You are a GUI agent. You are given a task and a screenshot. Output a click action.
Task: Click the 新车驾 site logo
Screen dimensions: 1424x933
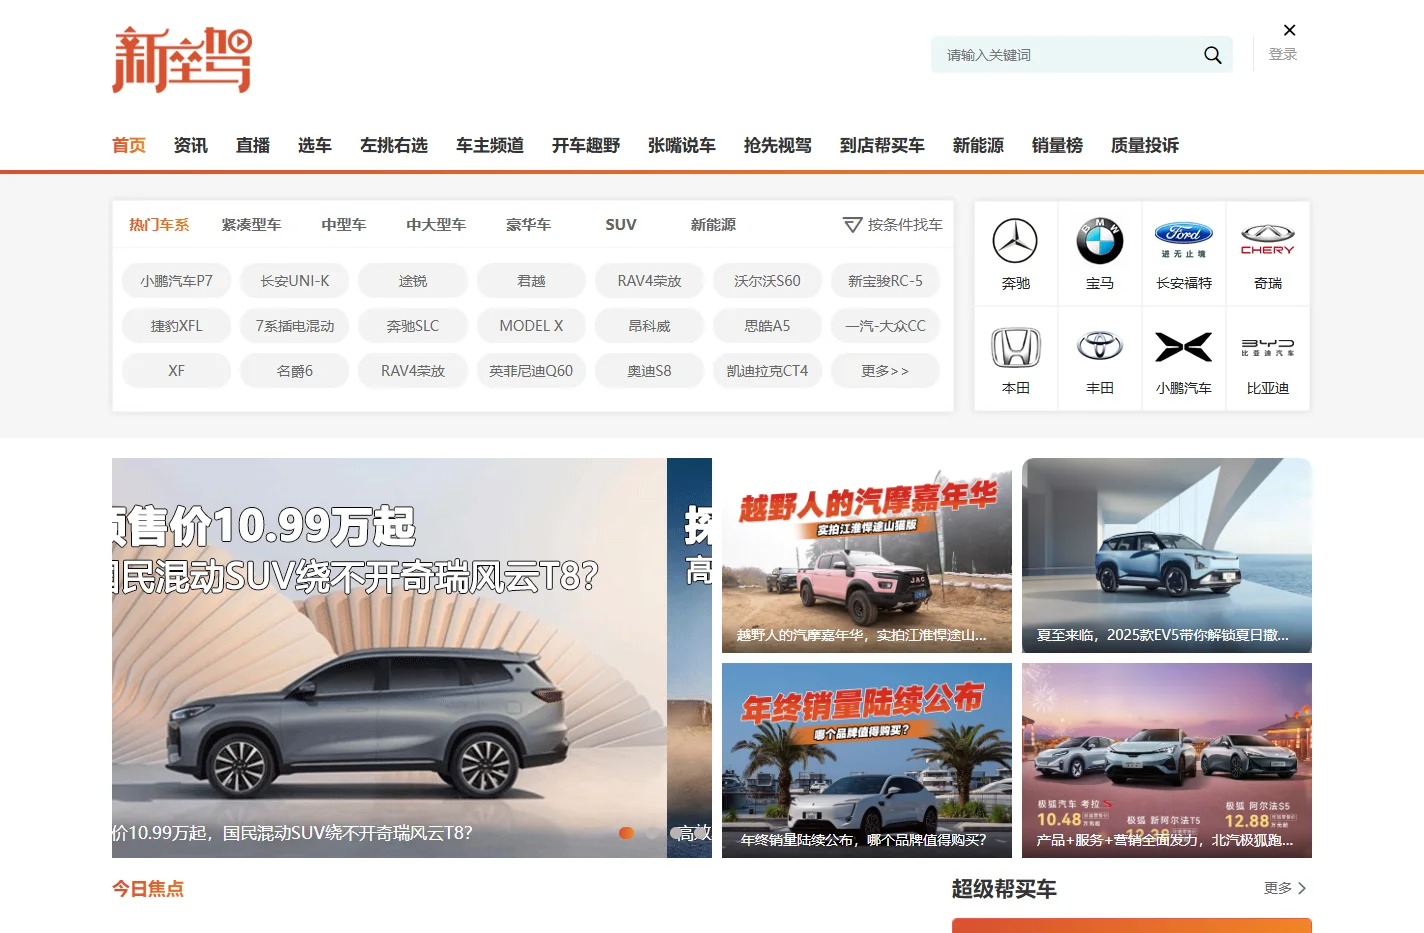tap(182, 60)
